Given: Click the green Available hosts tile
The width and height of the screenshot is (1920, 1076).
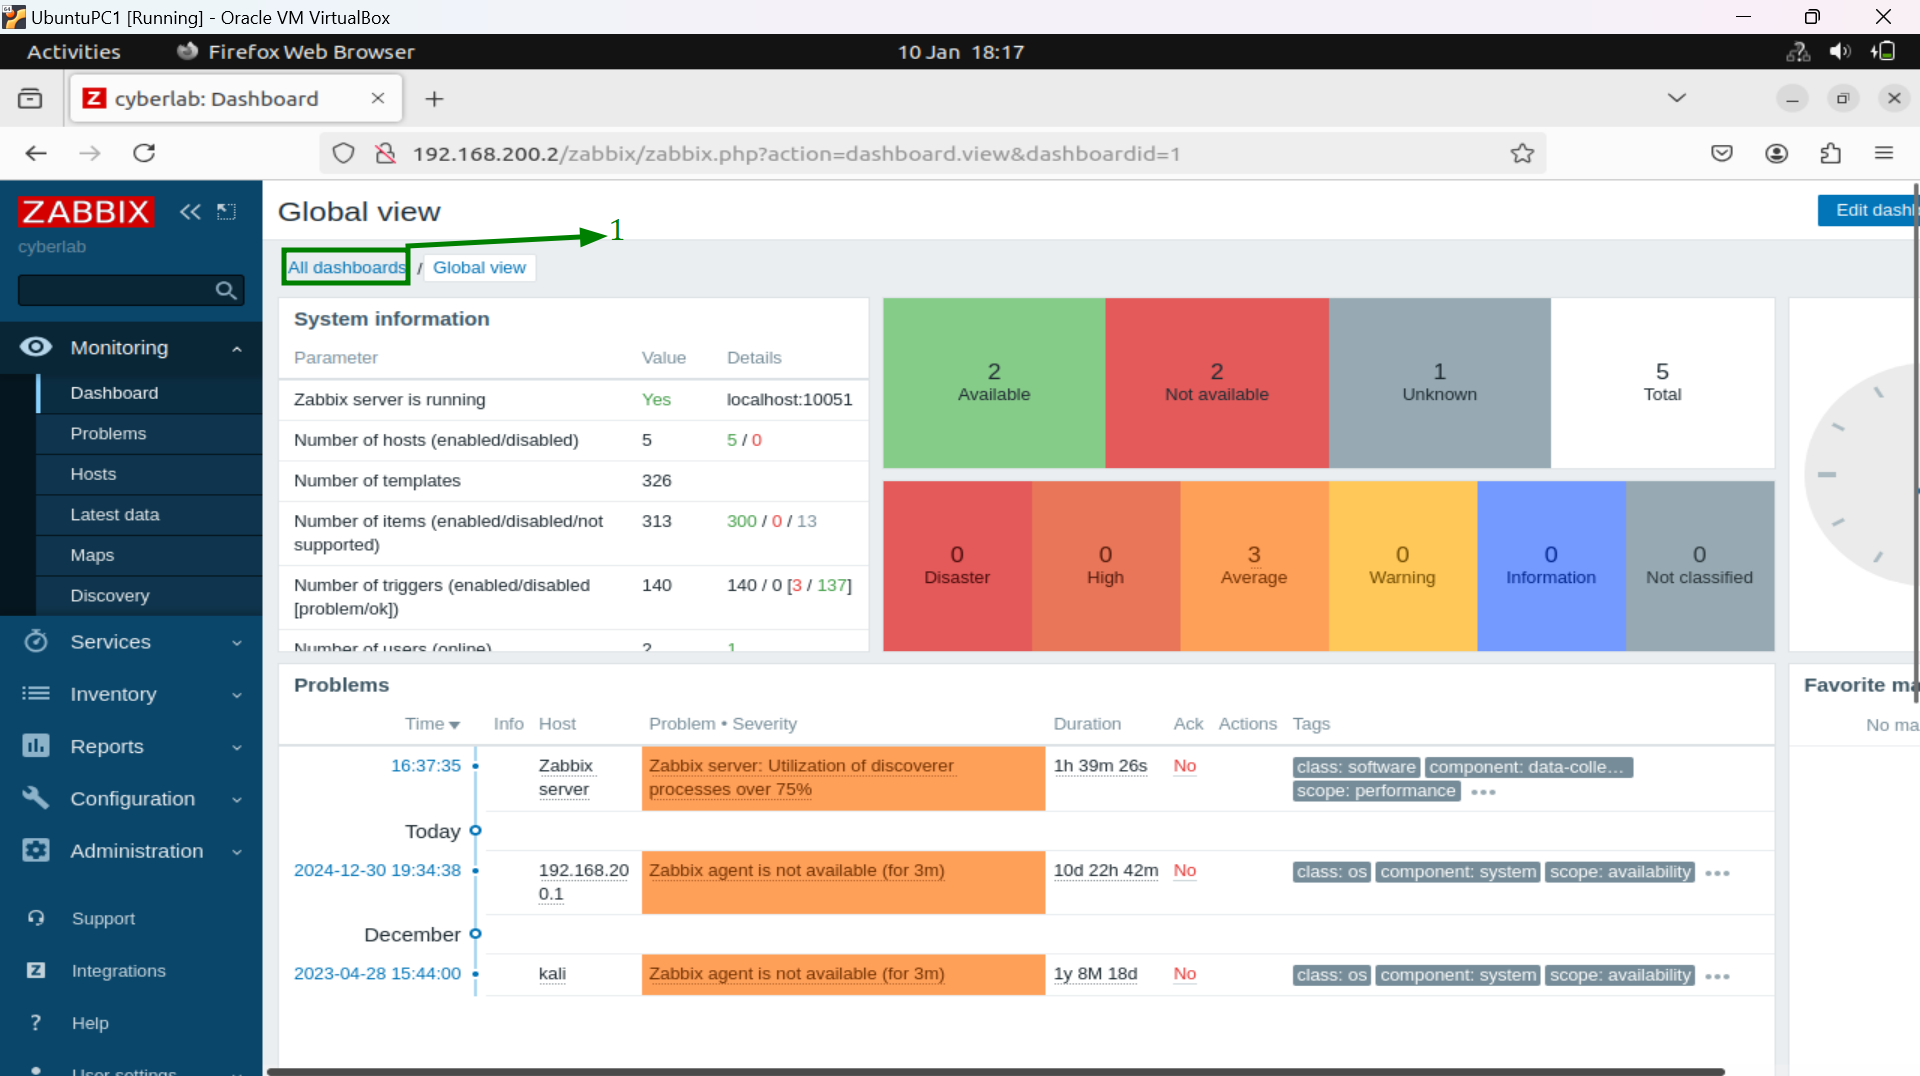Looking at the screenshot, I should (994, 382).
